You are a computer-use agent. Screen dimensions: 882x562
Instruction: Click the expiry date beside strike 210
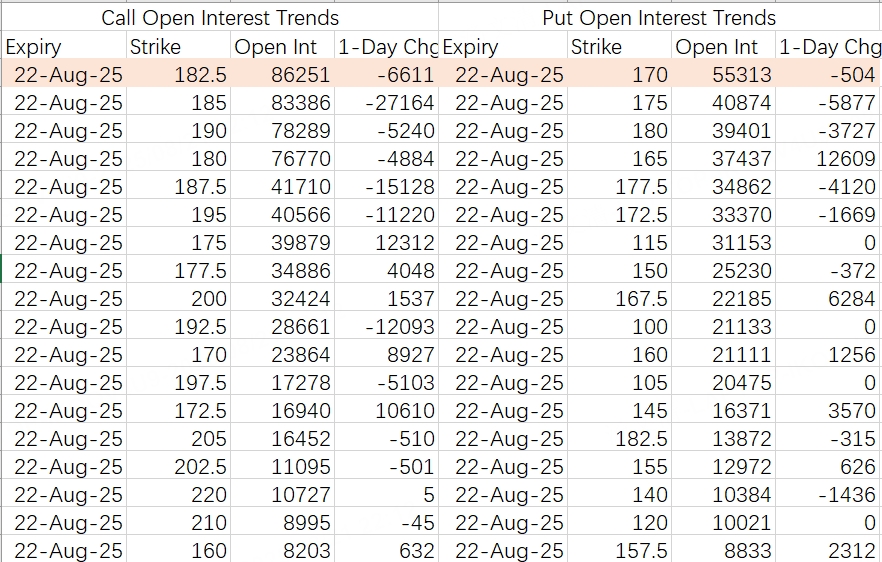coord(68,523)
